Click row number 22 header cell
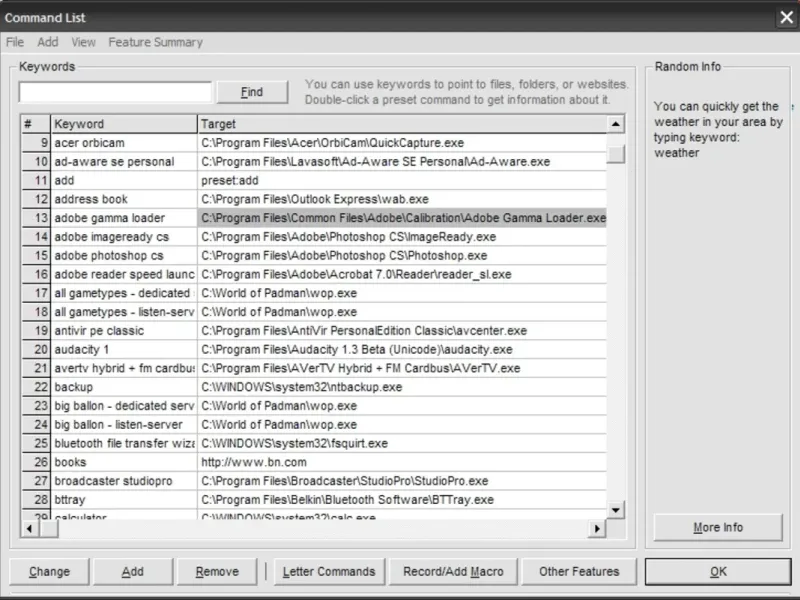 (36, 387)
